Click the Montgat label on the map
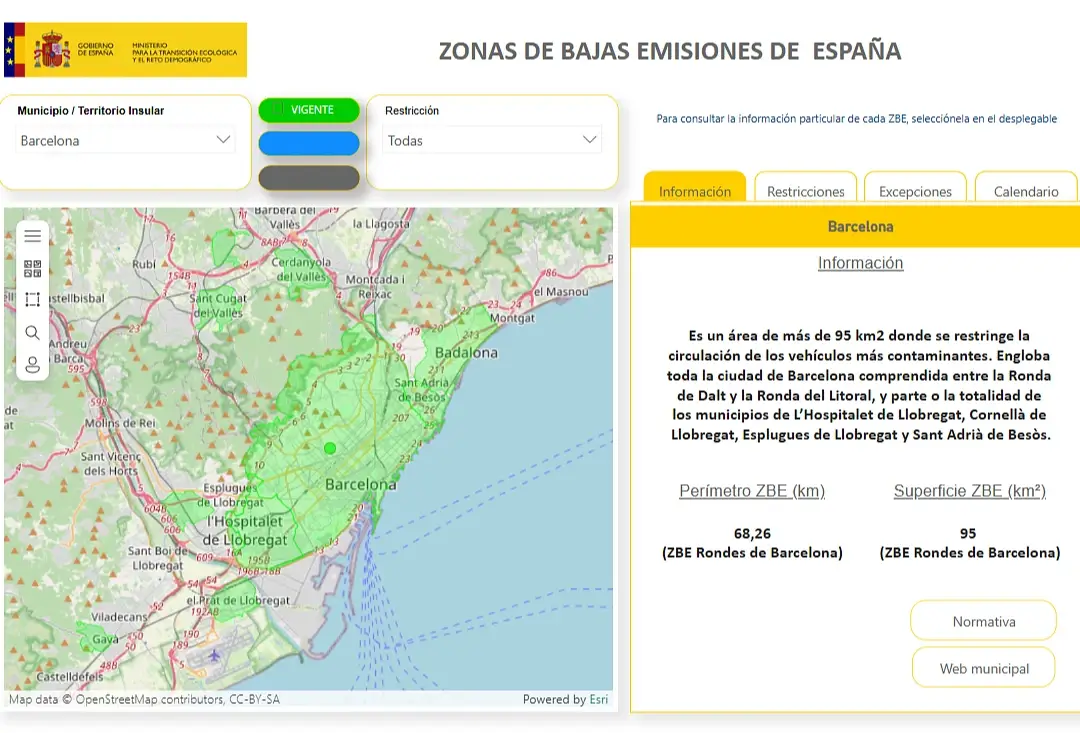Screen dimensions: 1080x733 coord(512,318)
